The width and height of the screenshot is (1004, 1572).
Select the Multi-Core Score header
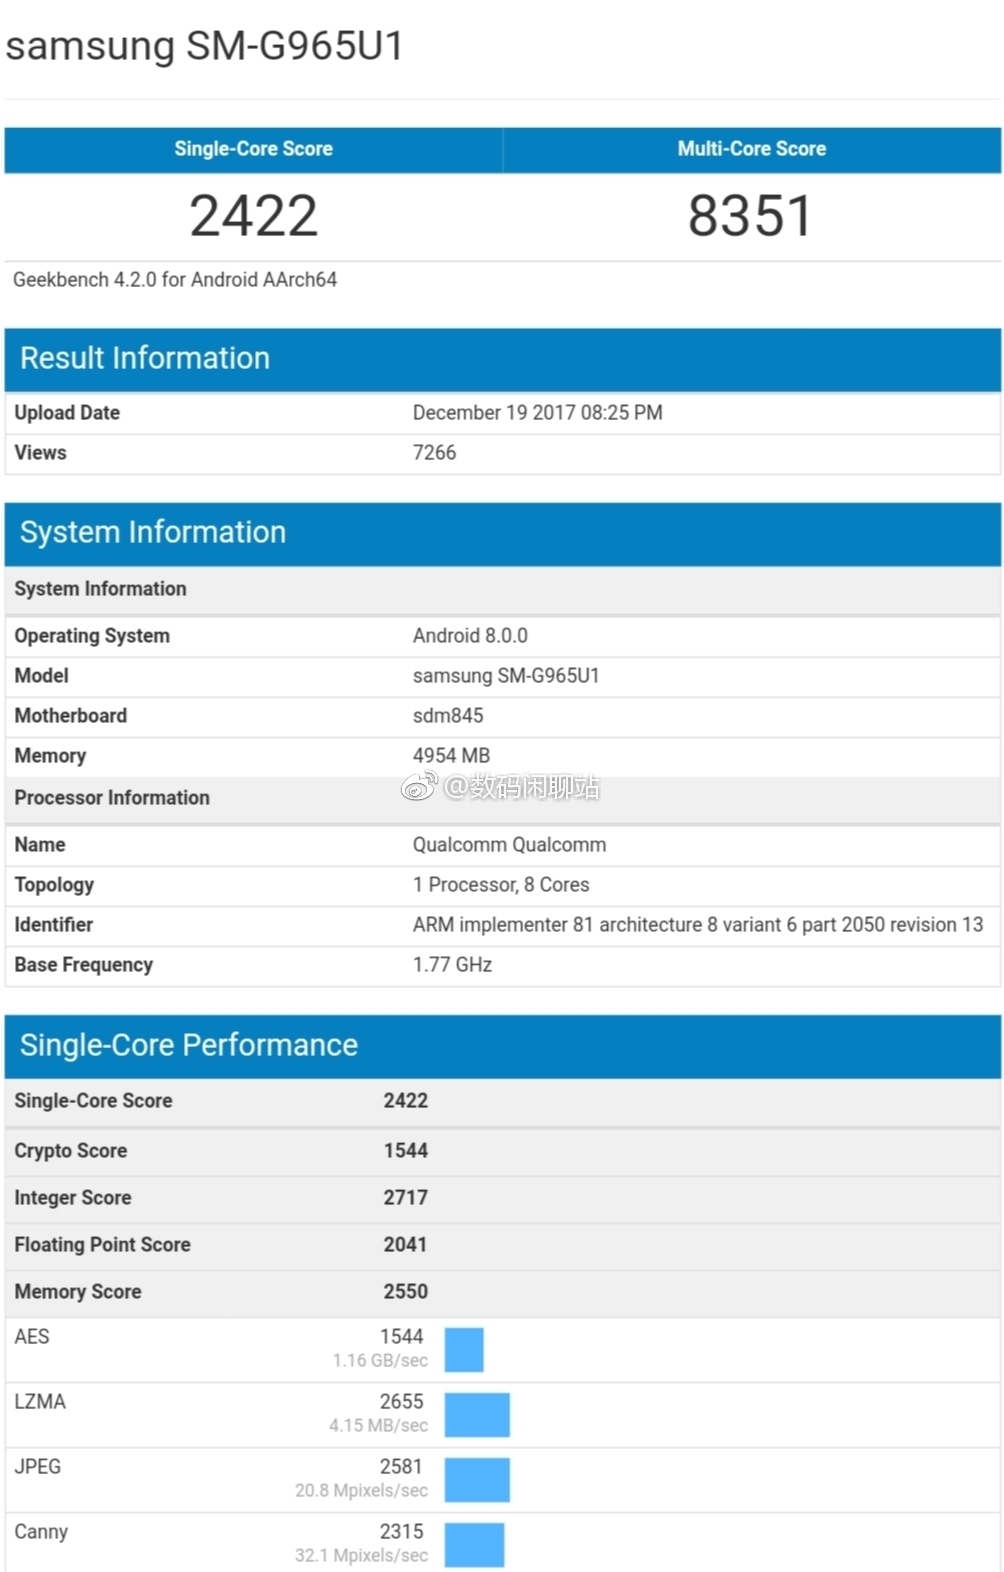752,149
